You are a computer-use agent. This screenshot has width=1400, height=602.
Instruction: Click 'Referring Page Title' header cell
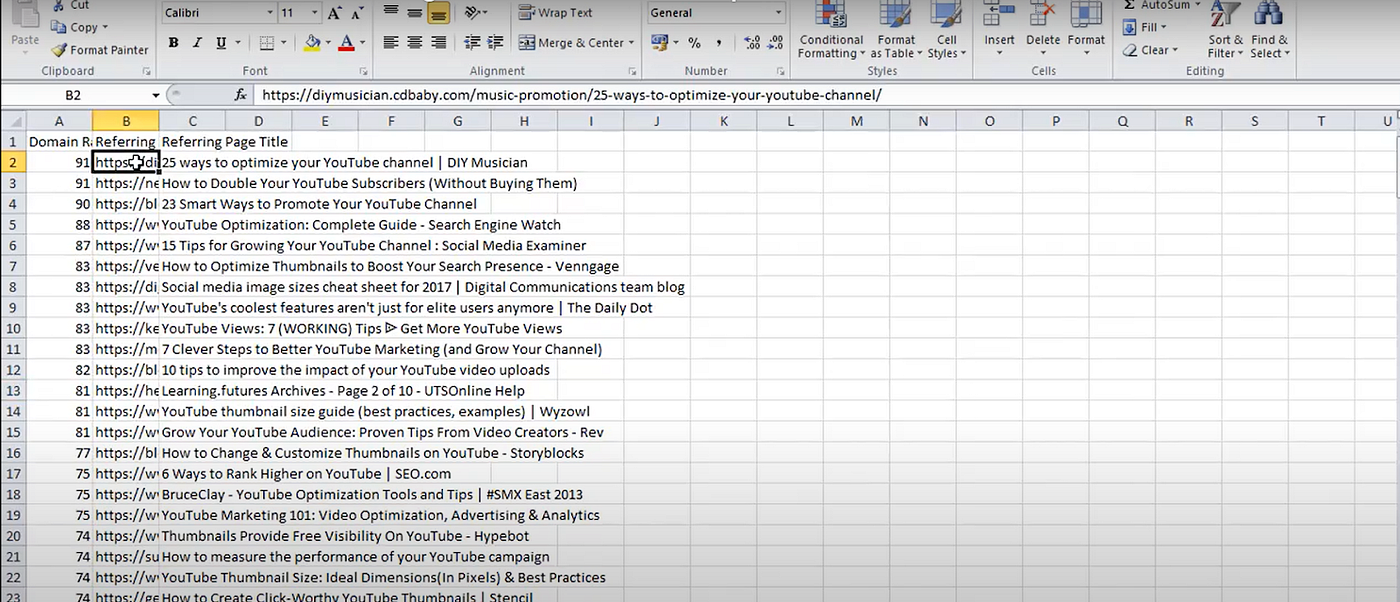click(x=224, y=142)
